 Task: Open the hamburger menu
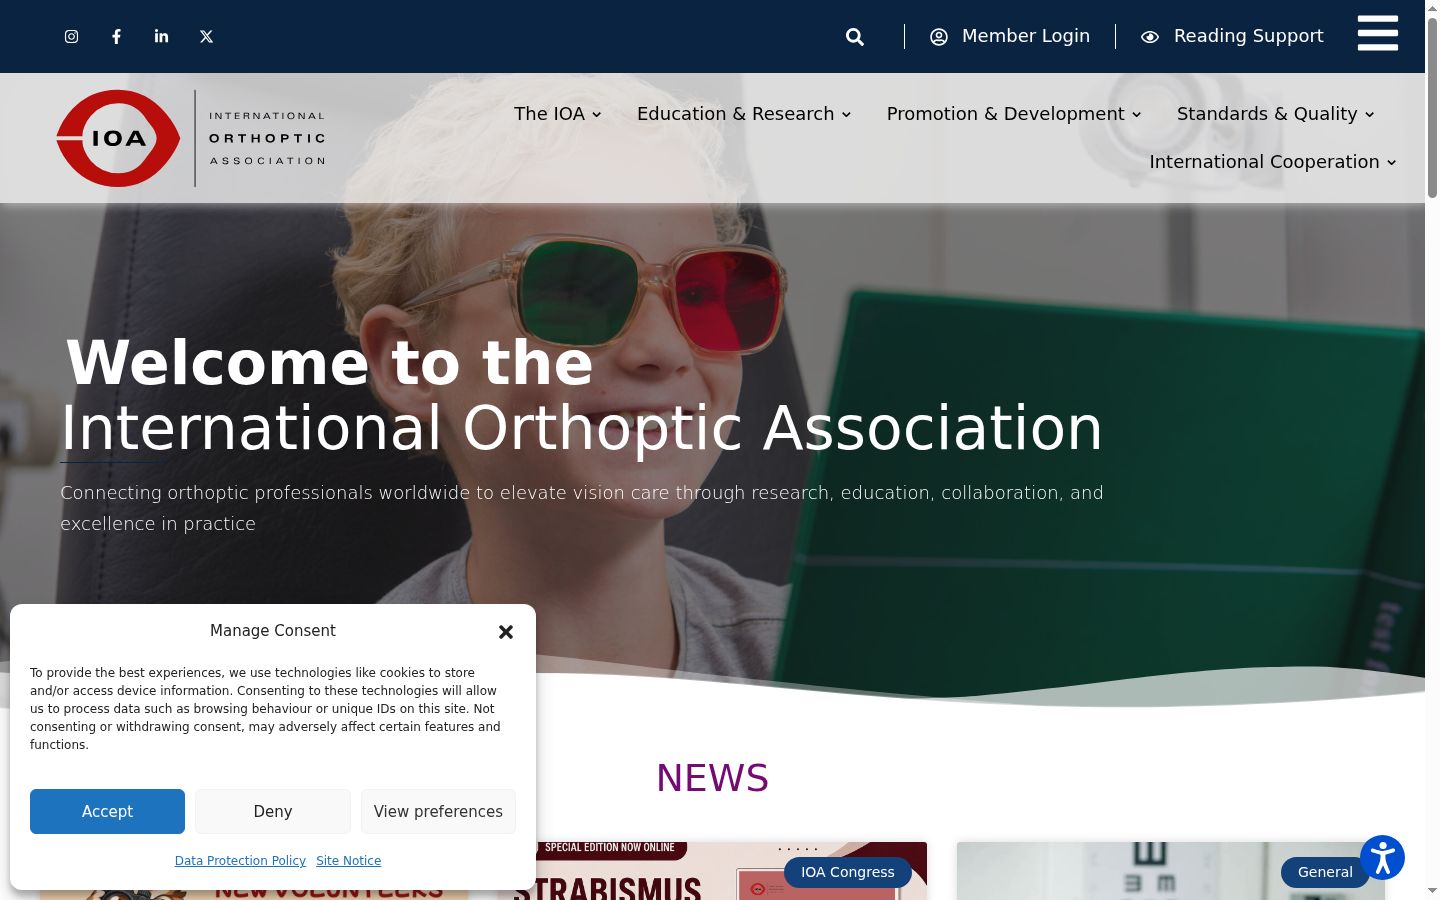pyautogui.click(x=1378, y=33)
